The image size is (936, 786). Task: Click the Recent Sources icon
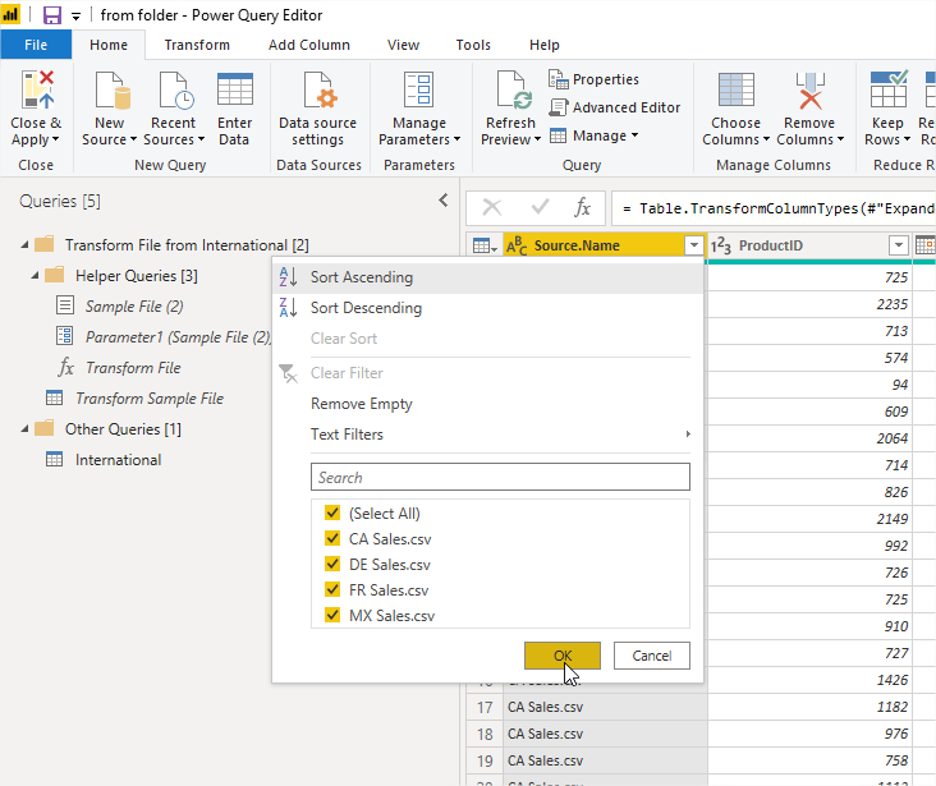pos(175,91)
